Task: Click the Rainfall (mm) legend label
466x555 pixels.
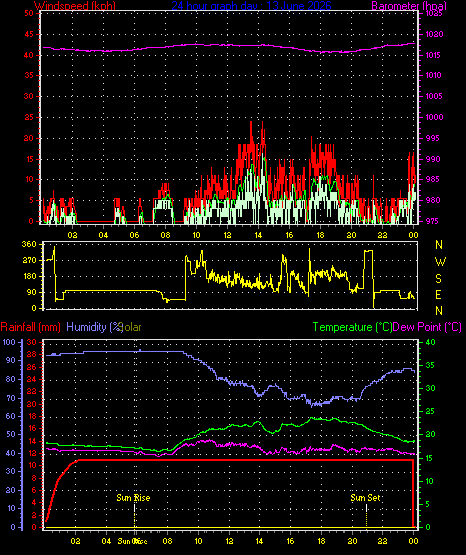Action: click(x=30, y=327)
